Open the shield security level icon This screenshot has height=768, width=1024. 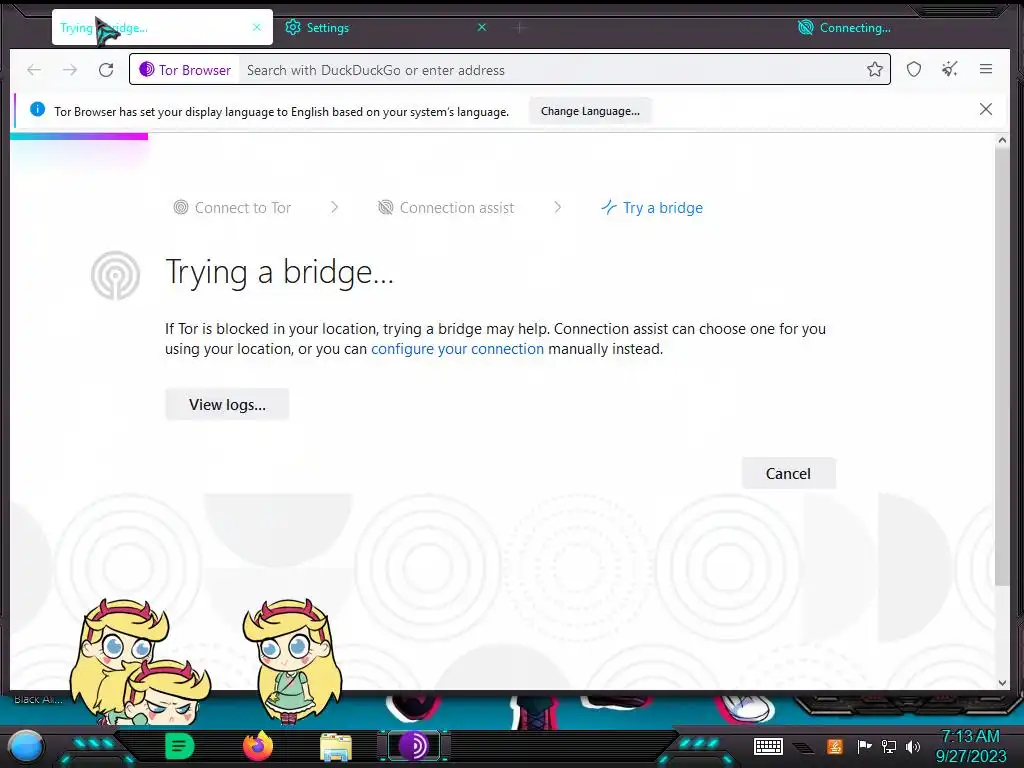[x=914, y=69]
